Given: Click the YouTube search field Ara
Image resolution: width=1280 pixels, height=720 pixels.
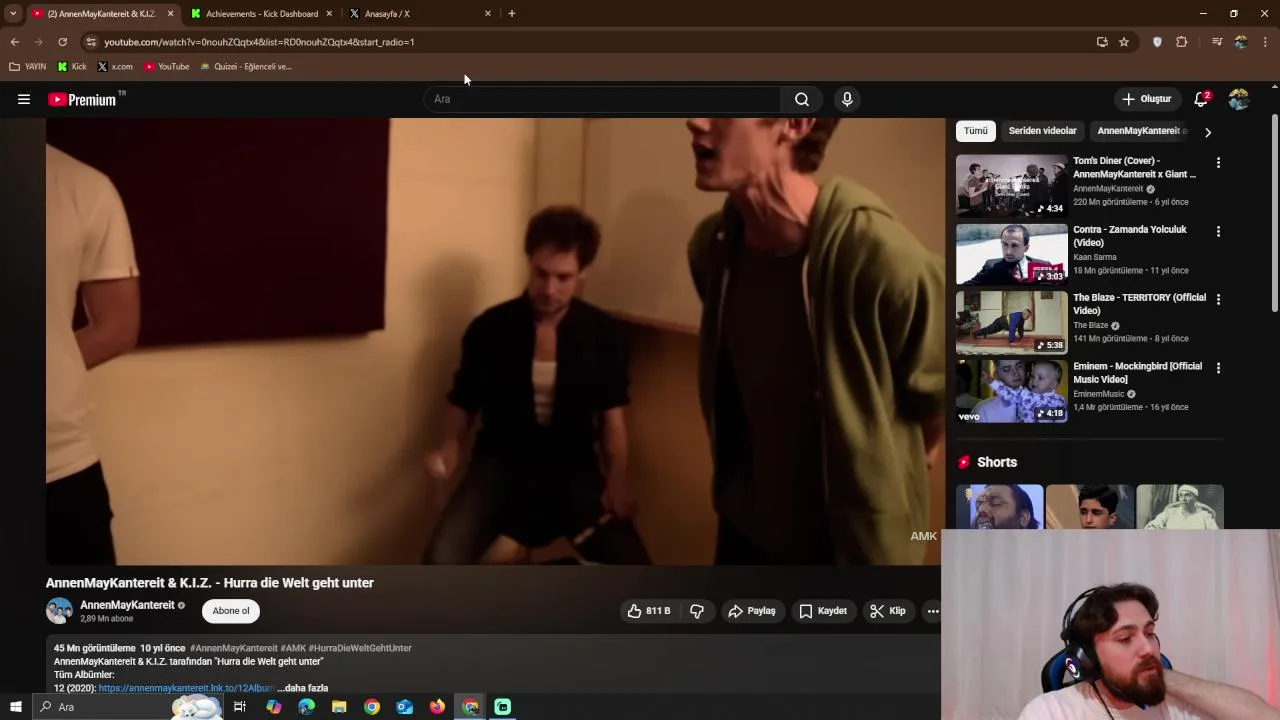Looking at the screenshot, I should pos(603,99).
